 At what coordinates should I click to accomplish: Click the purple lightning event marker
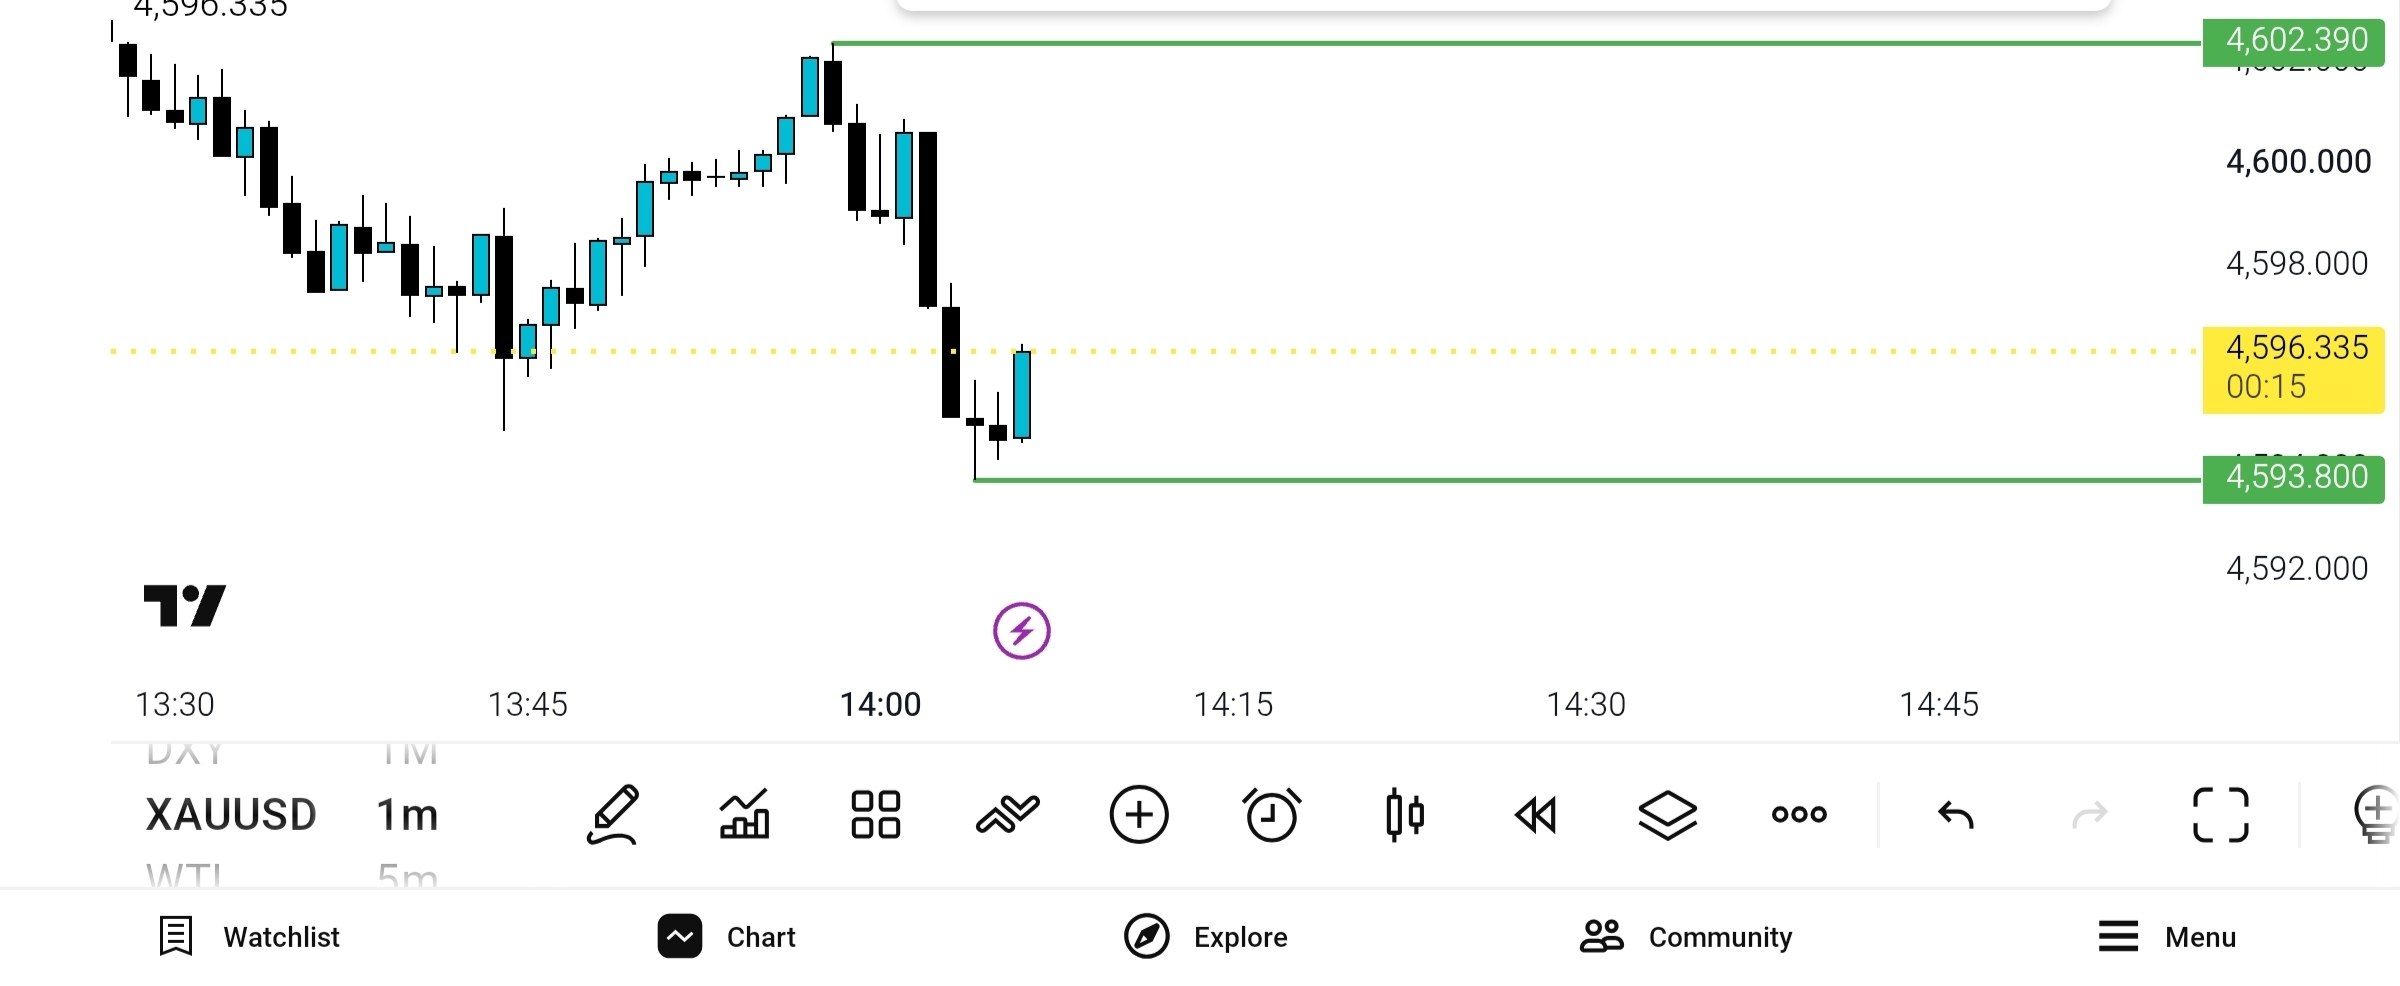coord(1021,631)
